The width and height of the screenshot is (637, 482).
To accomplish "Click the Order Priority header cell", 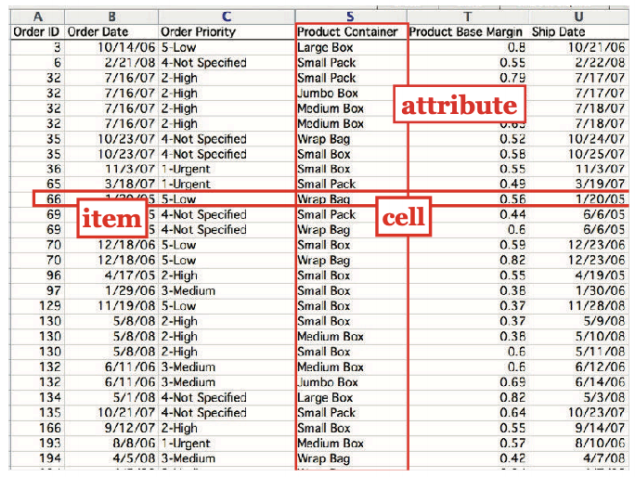I will pos(226,32).
